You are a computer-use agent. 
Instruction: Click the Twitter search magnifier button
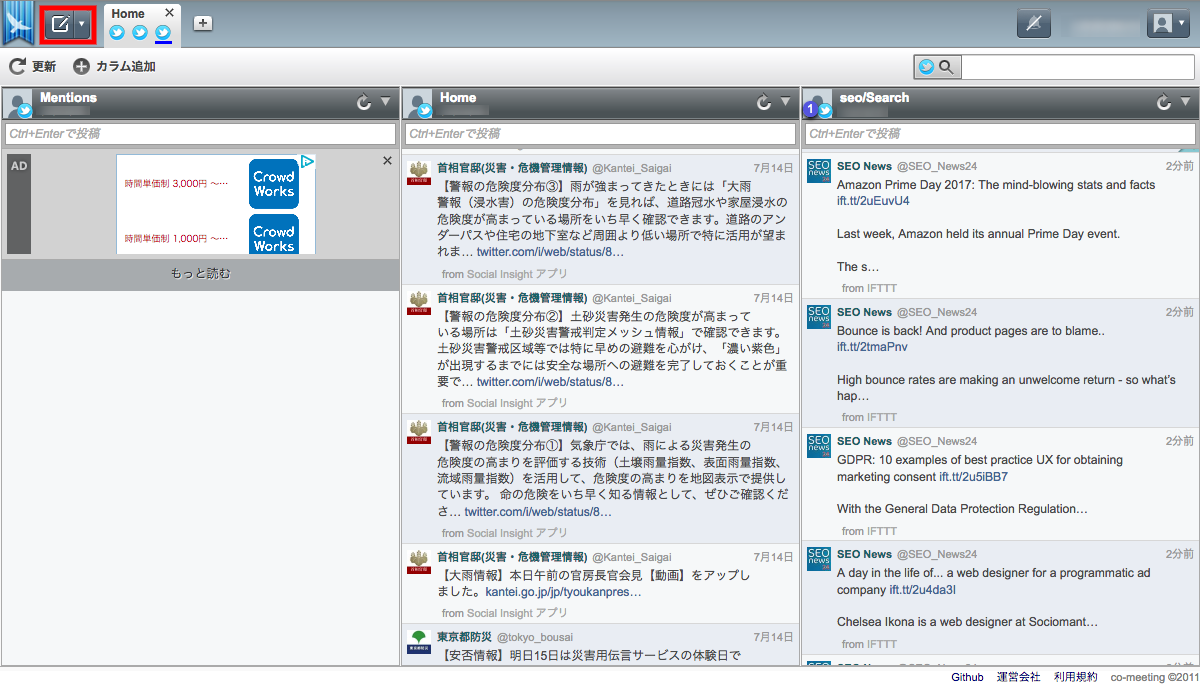coord(936,67)
